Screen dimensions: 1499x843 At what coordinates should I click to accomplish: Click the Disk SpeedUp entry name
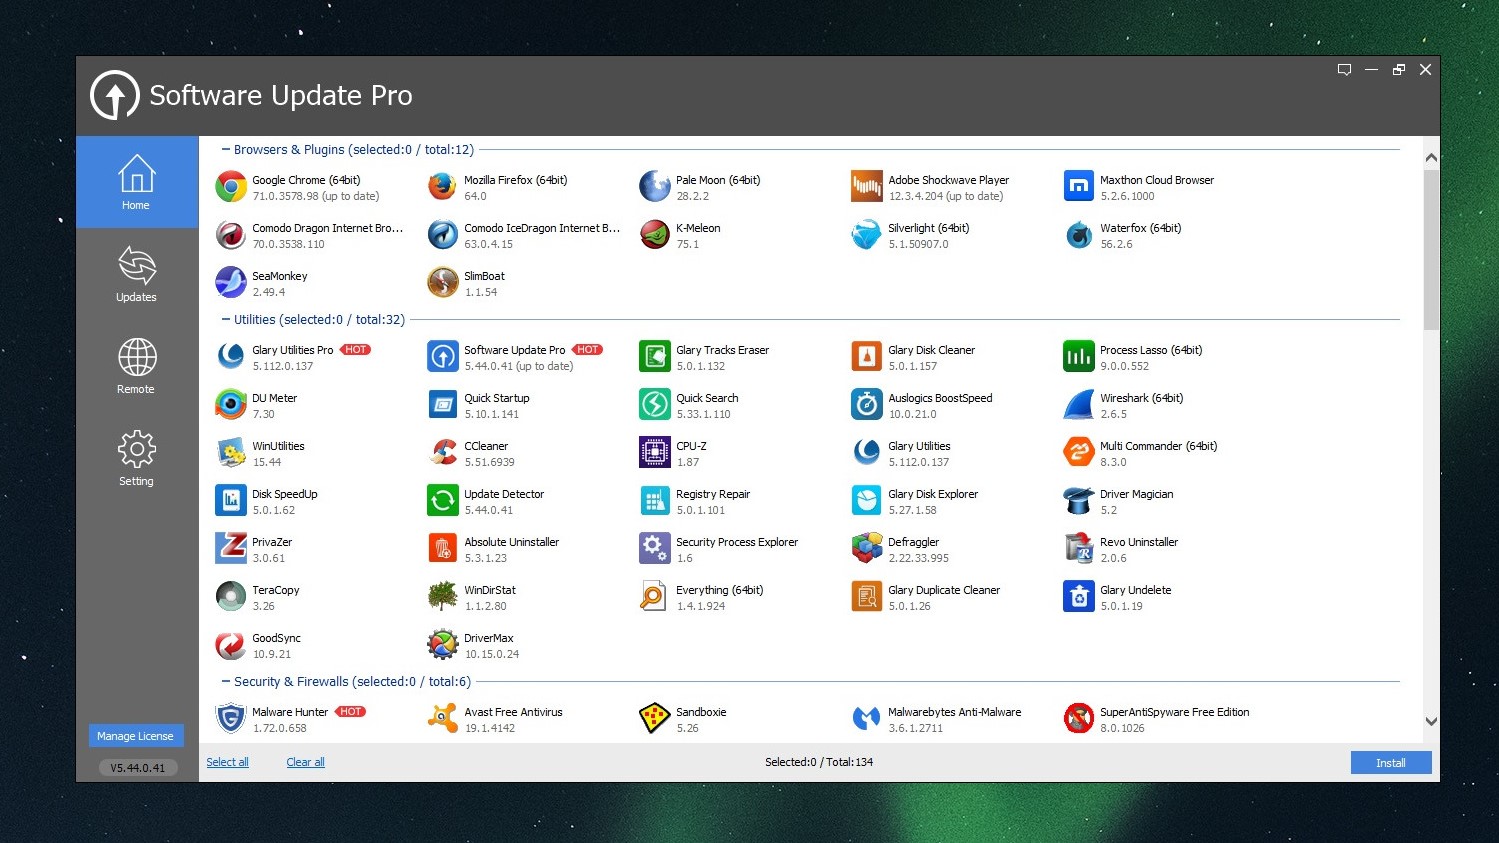click(x=285, y=494)
